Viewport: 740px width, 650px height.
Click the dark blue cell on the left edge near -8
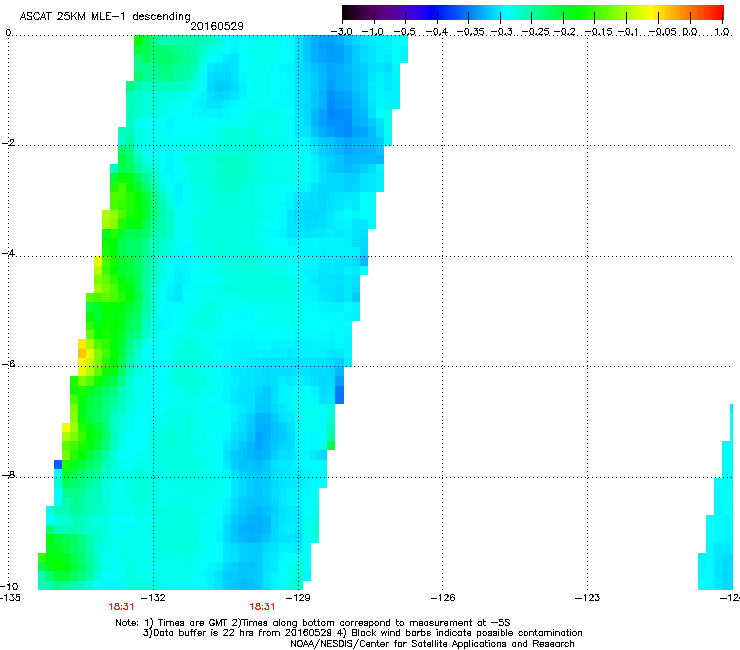click(58, 464)
